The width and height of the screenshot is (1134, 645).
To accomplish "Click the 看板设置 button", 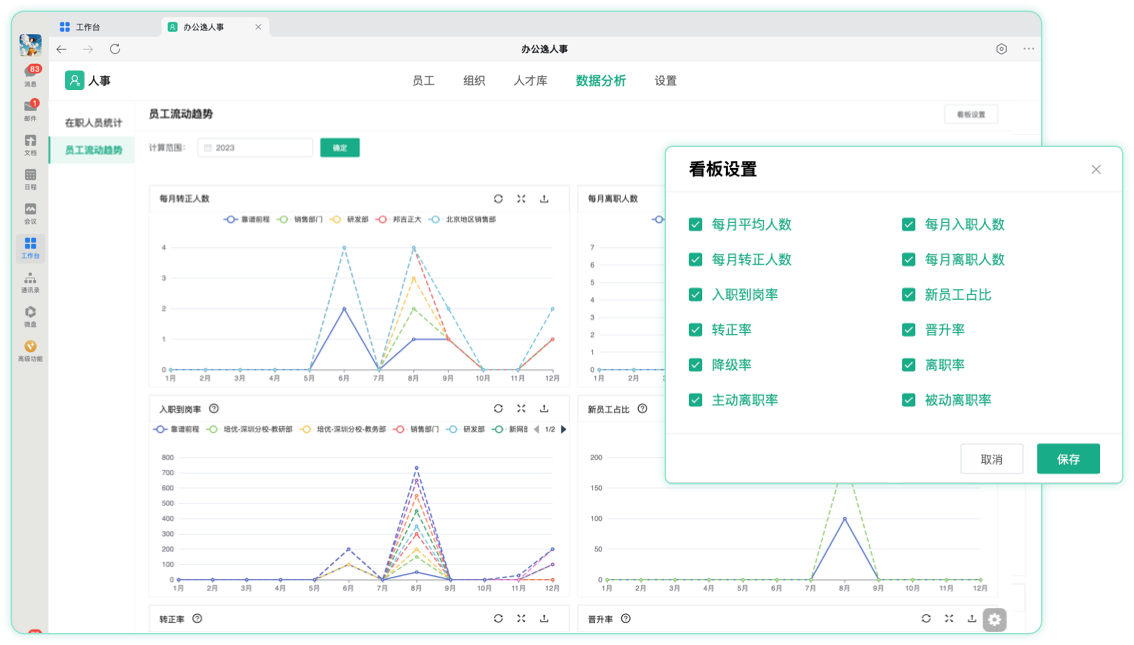I will tap(971, 114).
